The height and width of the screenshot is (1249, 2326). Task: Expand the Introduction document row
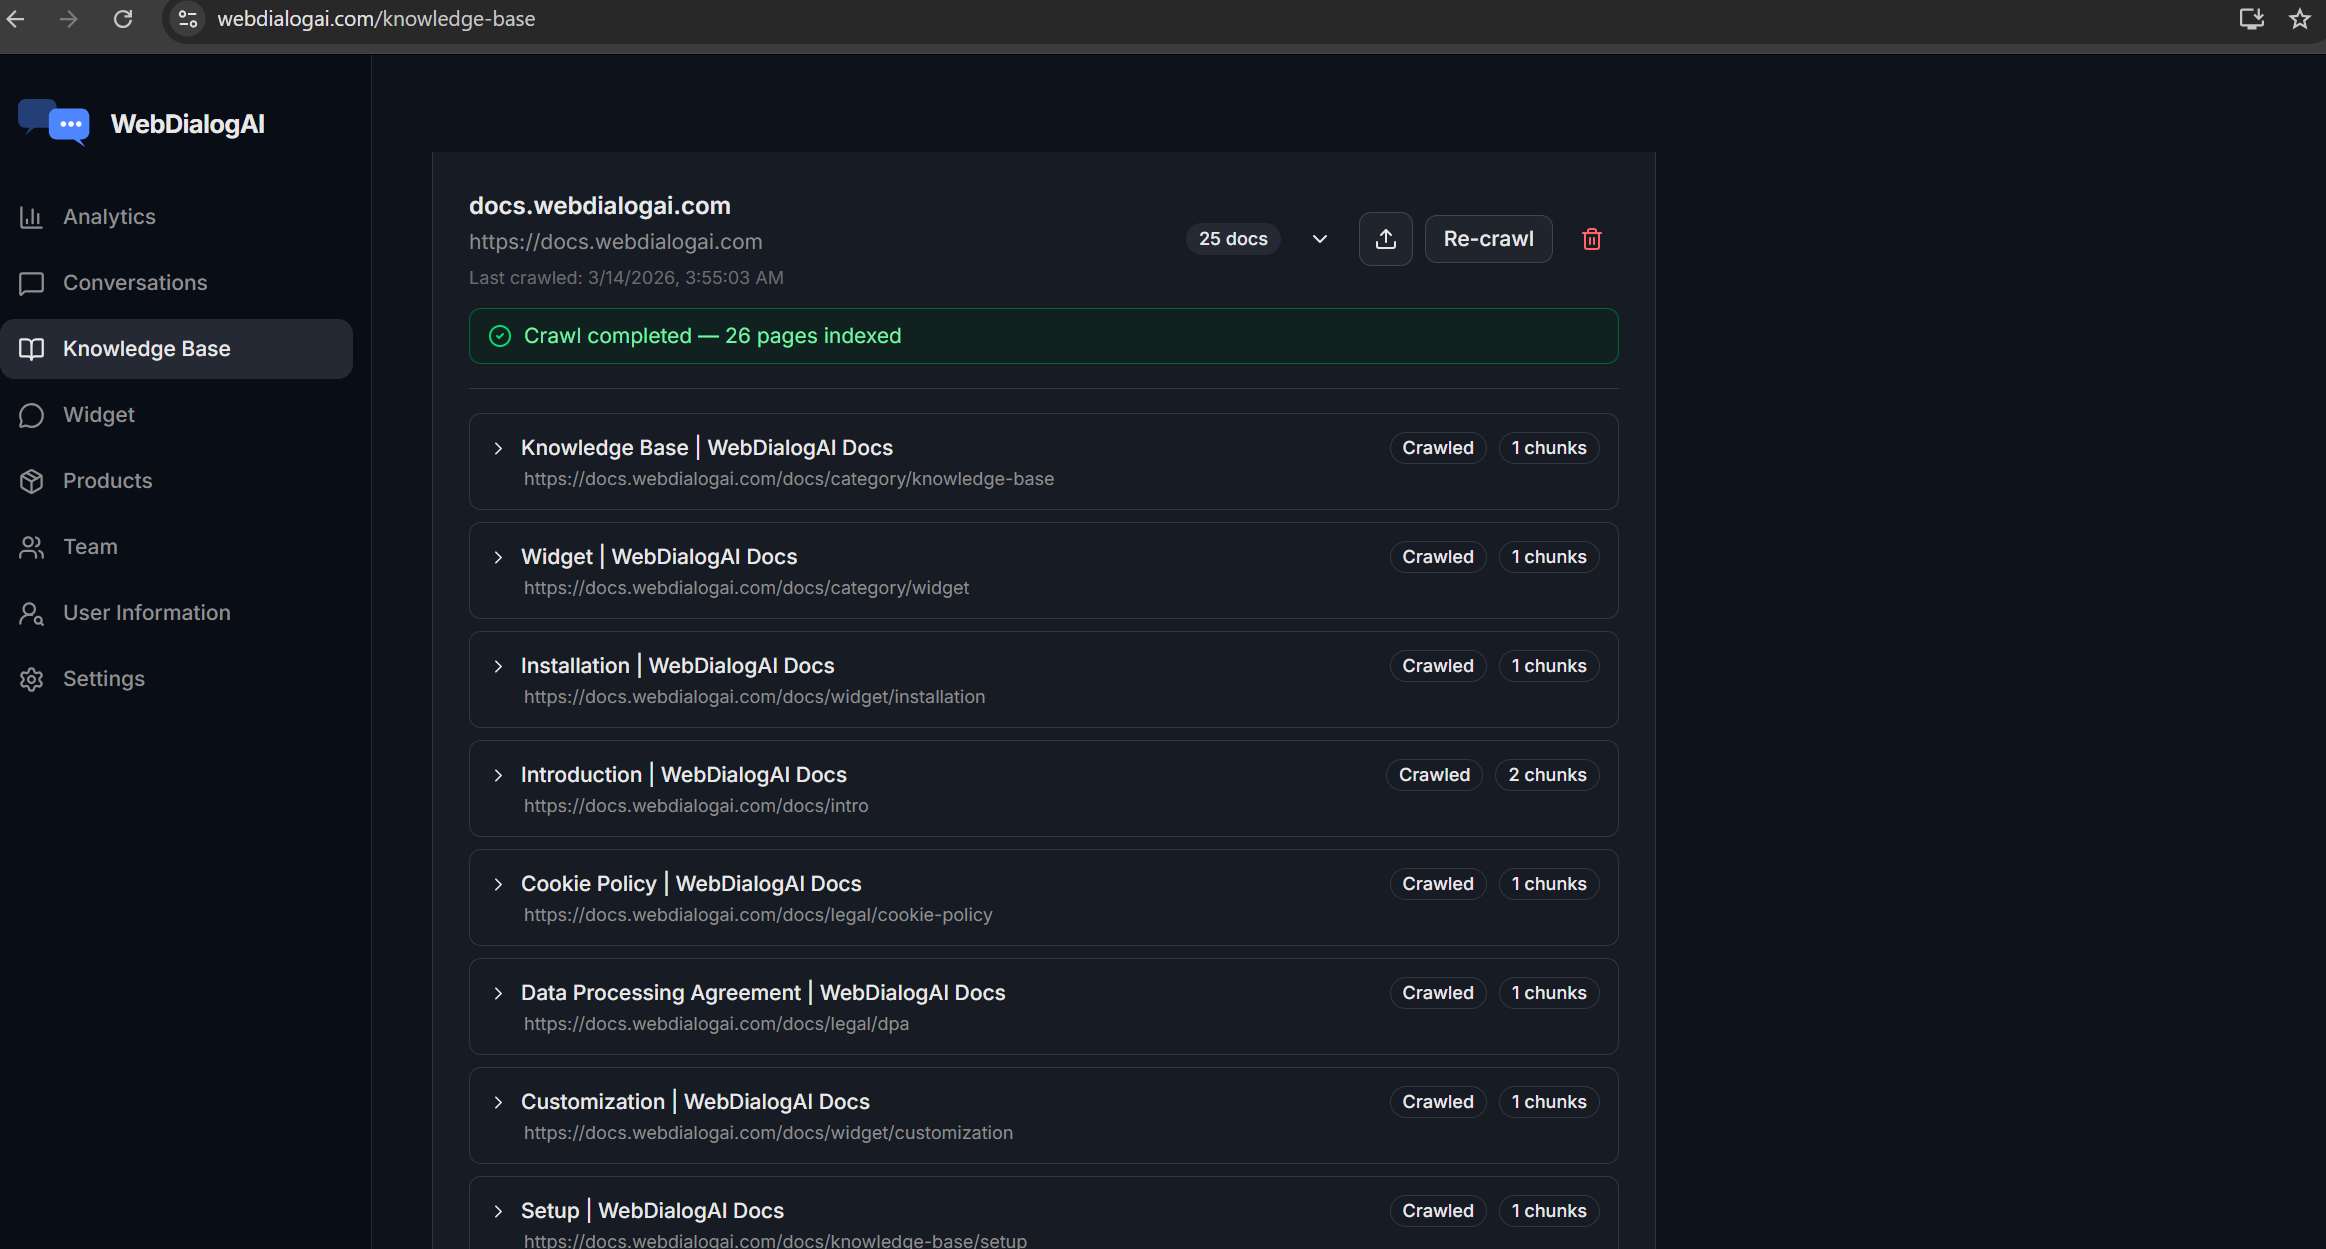click(498, 776)
